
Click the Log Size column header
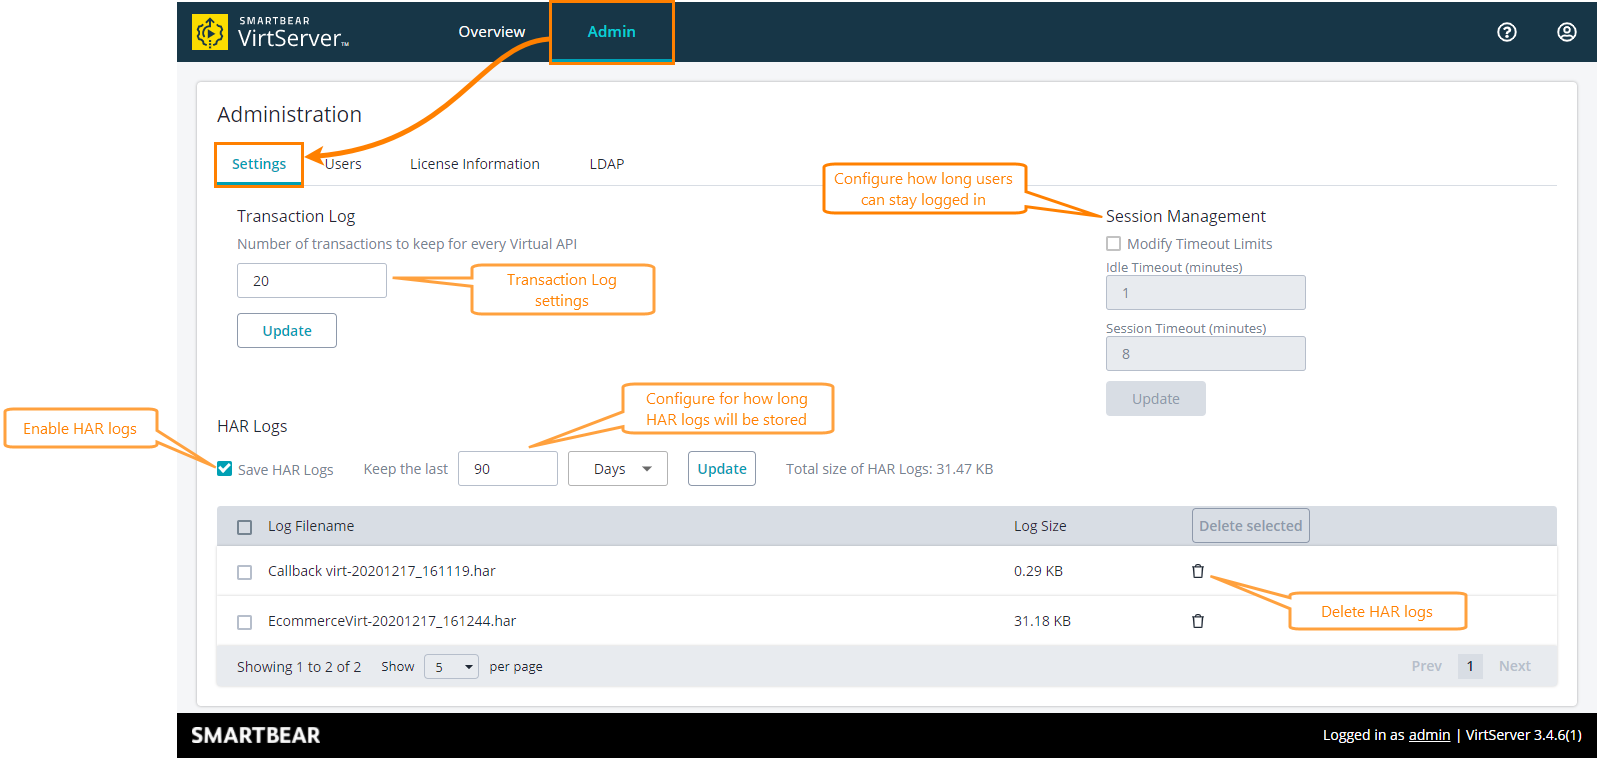(x=1040, y=526)
